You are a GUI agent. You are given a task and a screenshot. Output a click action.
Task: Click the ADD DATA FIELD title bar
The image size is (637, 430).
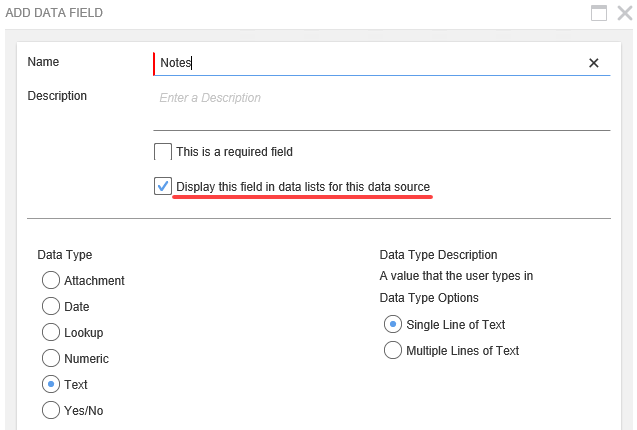coord(300,13)
